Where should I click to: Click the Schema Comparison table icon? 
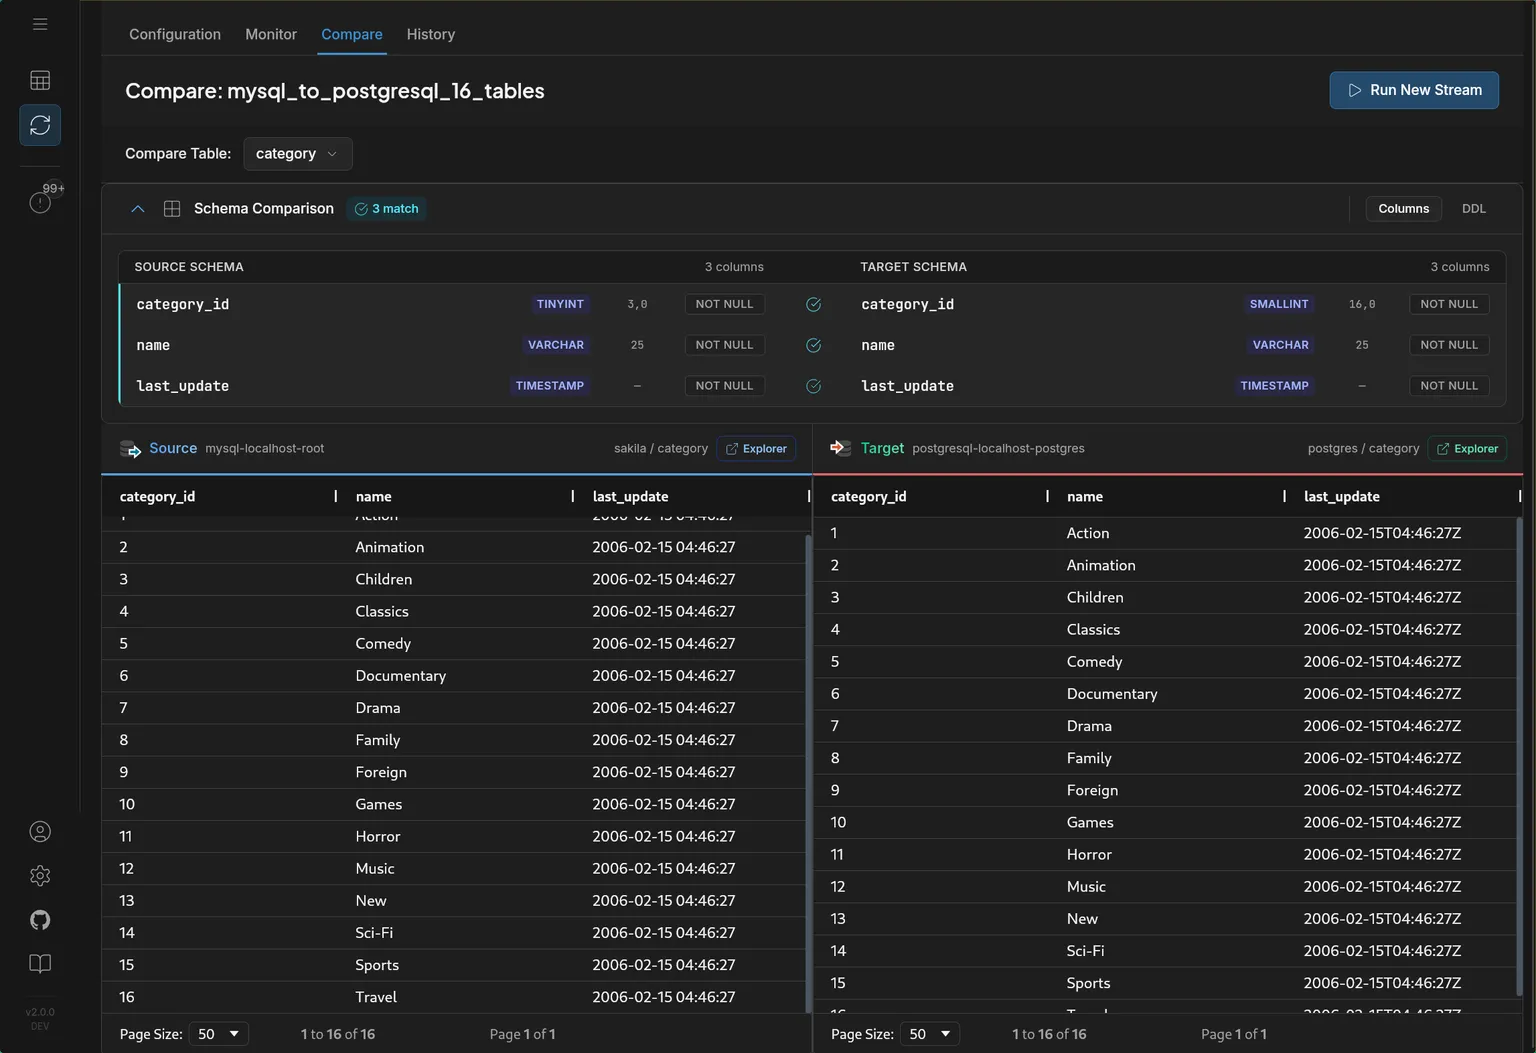[x=172, y=209]
